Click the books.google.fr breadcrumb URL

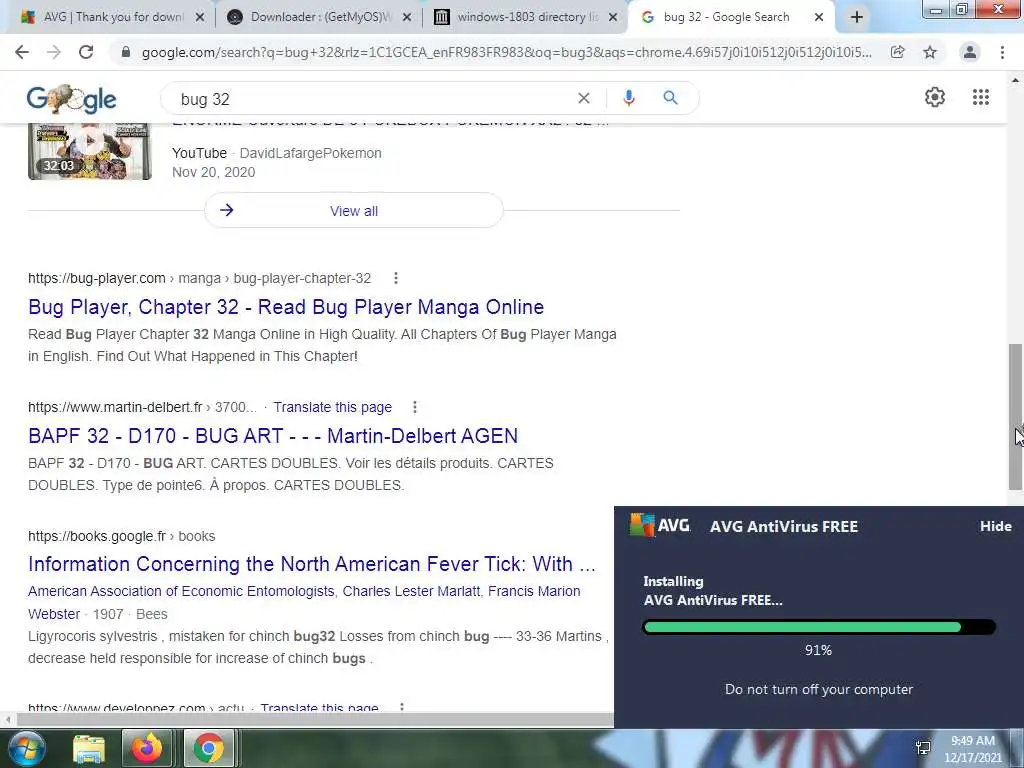coord(121,536)
